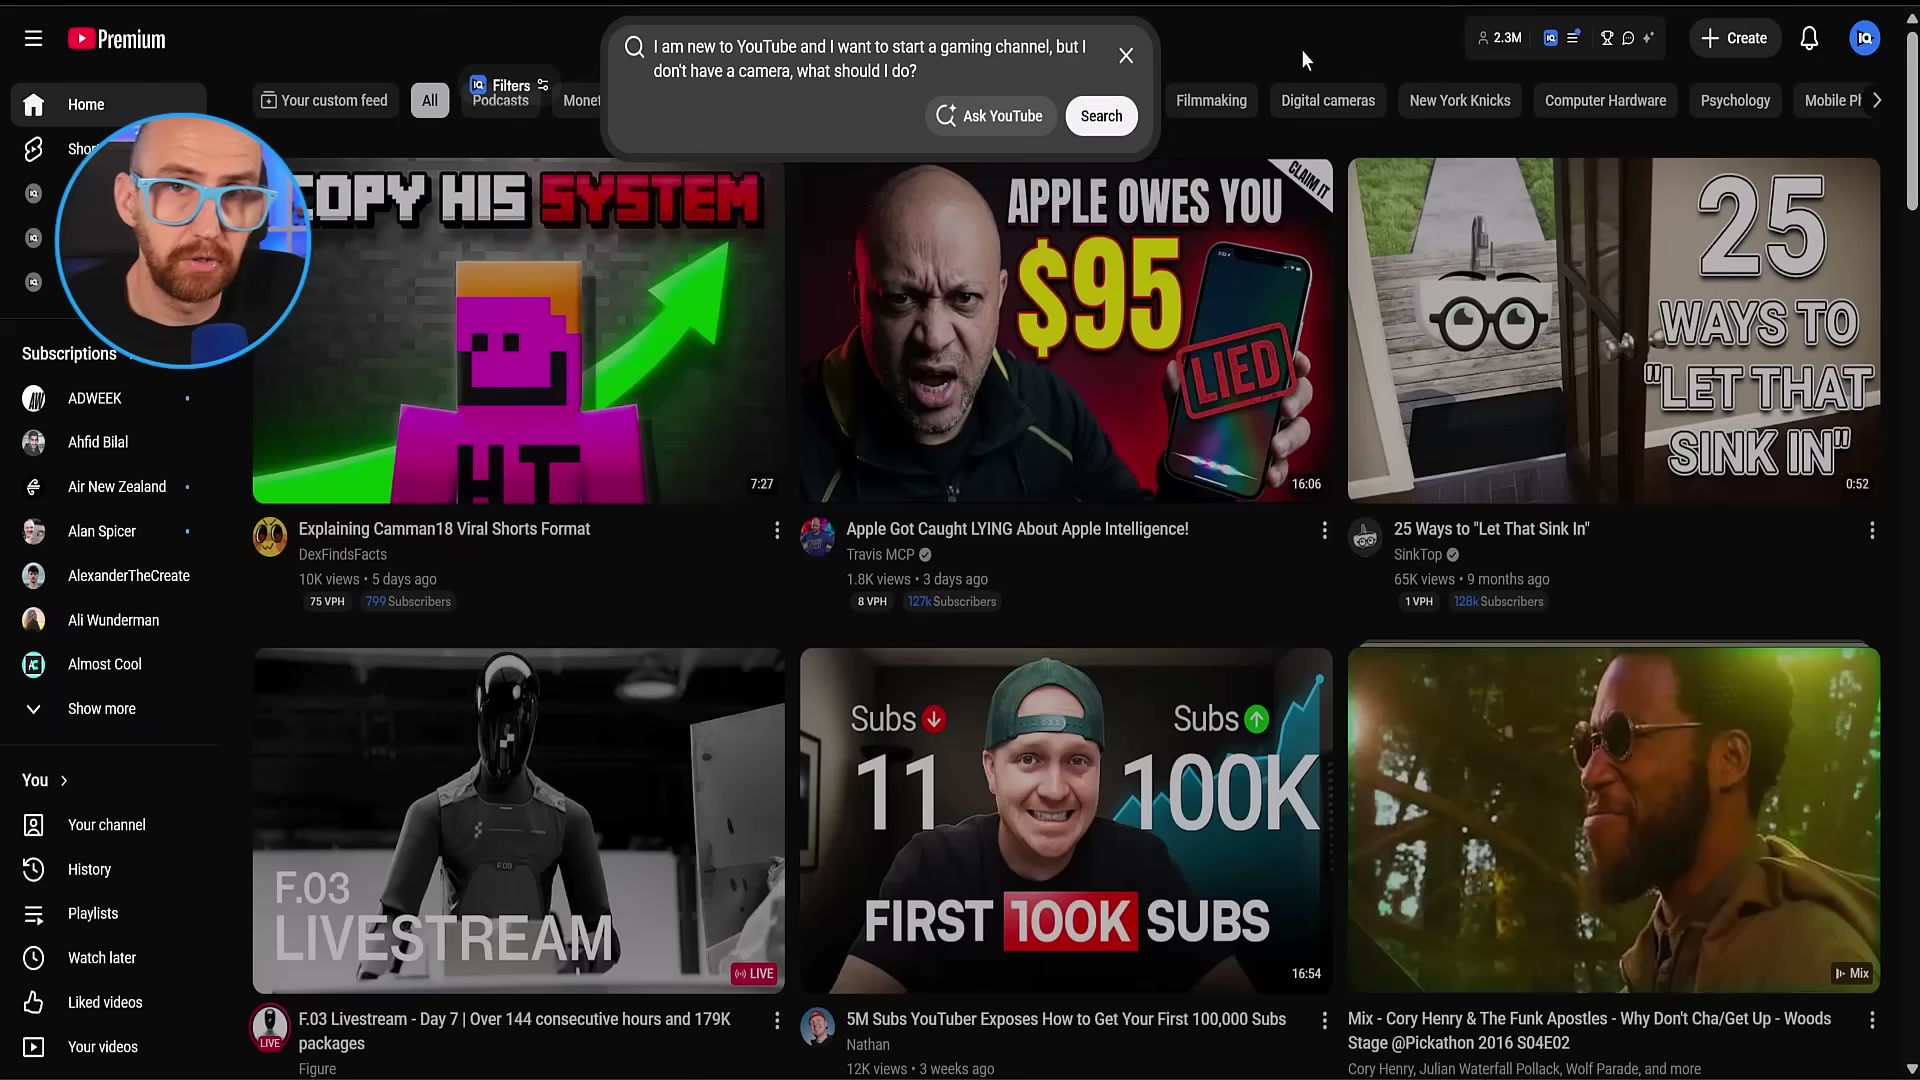1920x1080 pixels.
Task: Click the Shorts icon in sidebar
Action: (33, 149)
